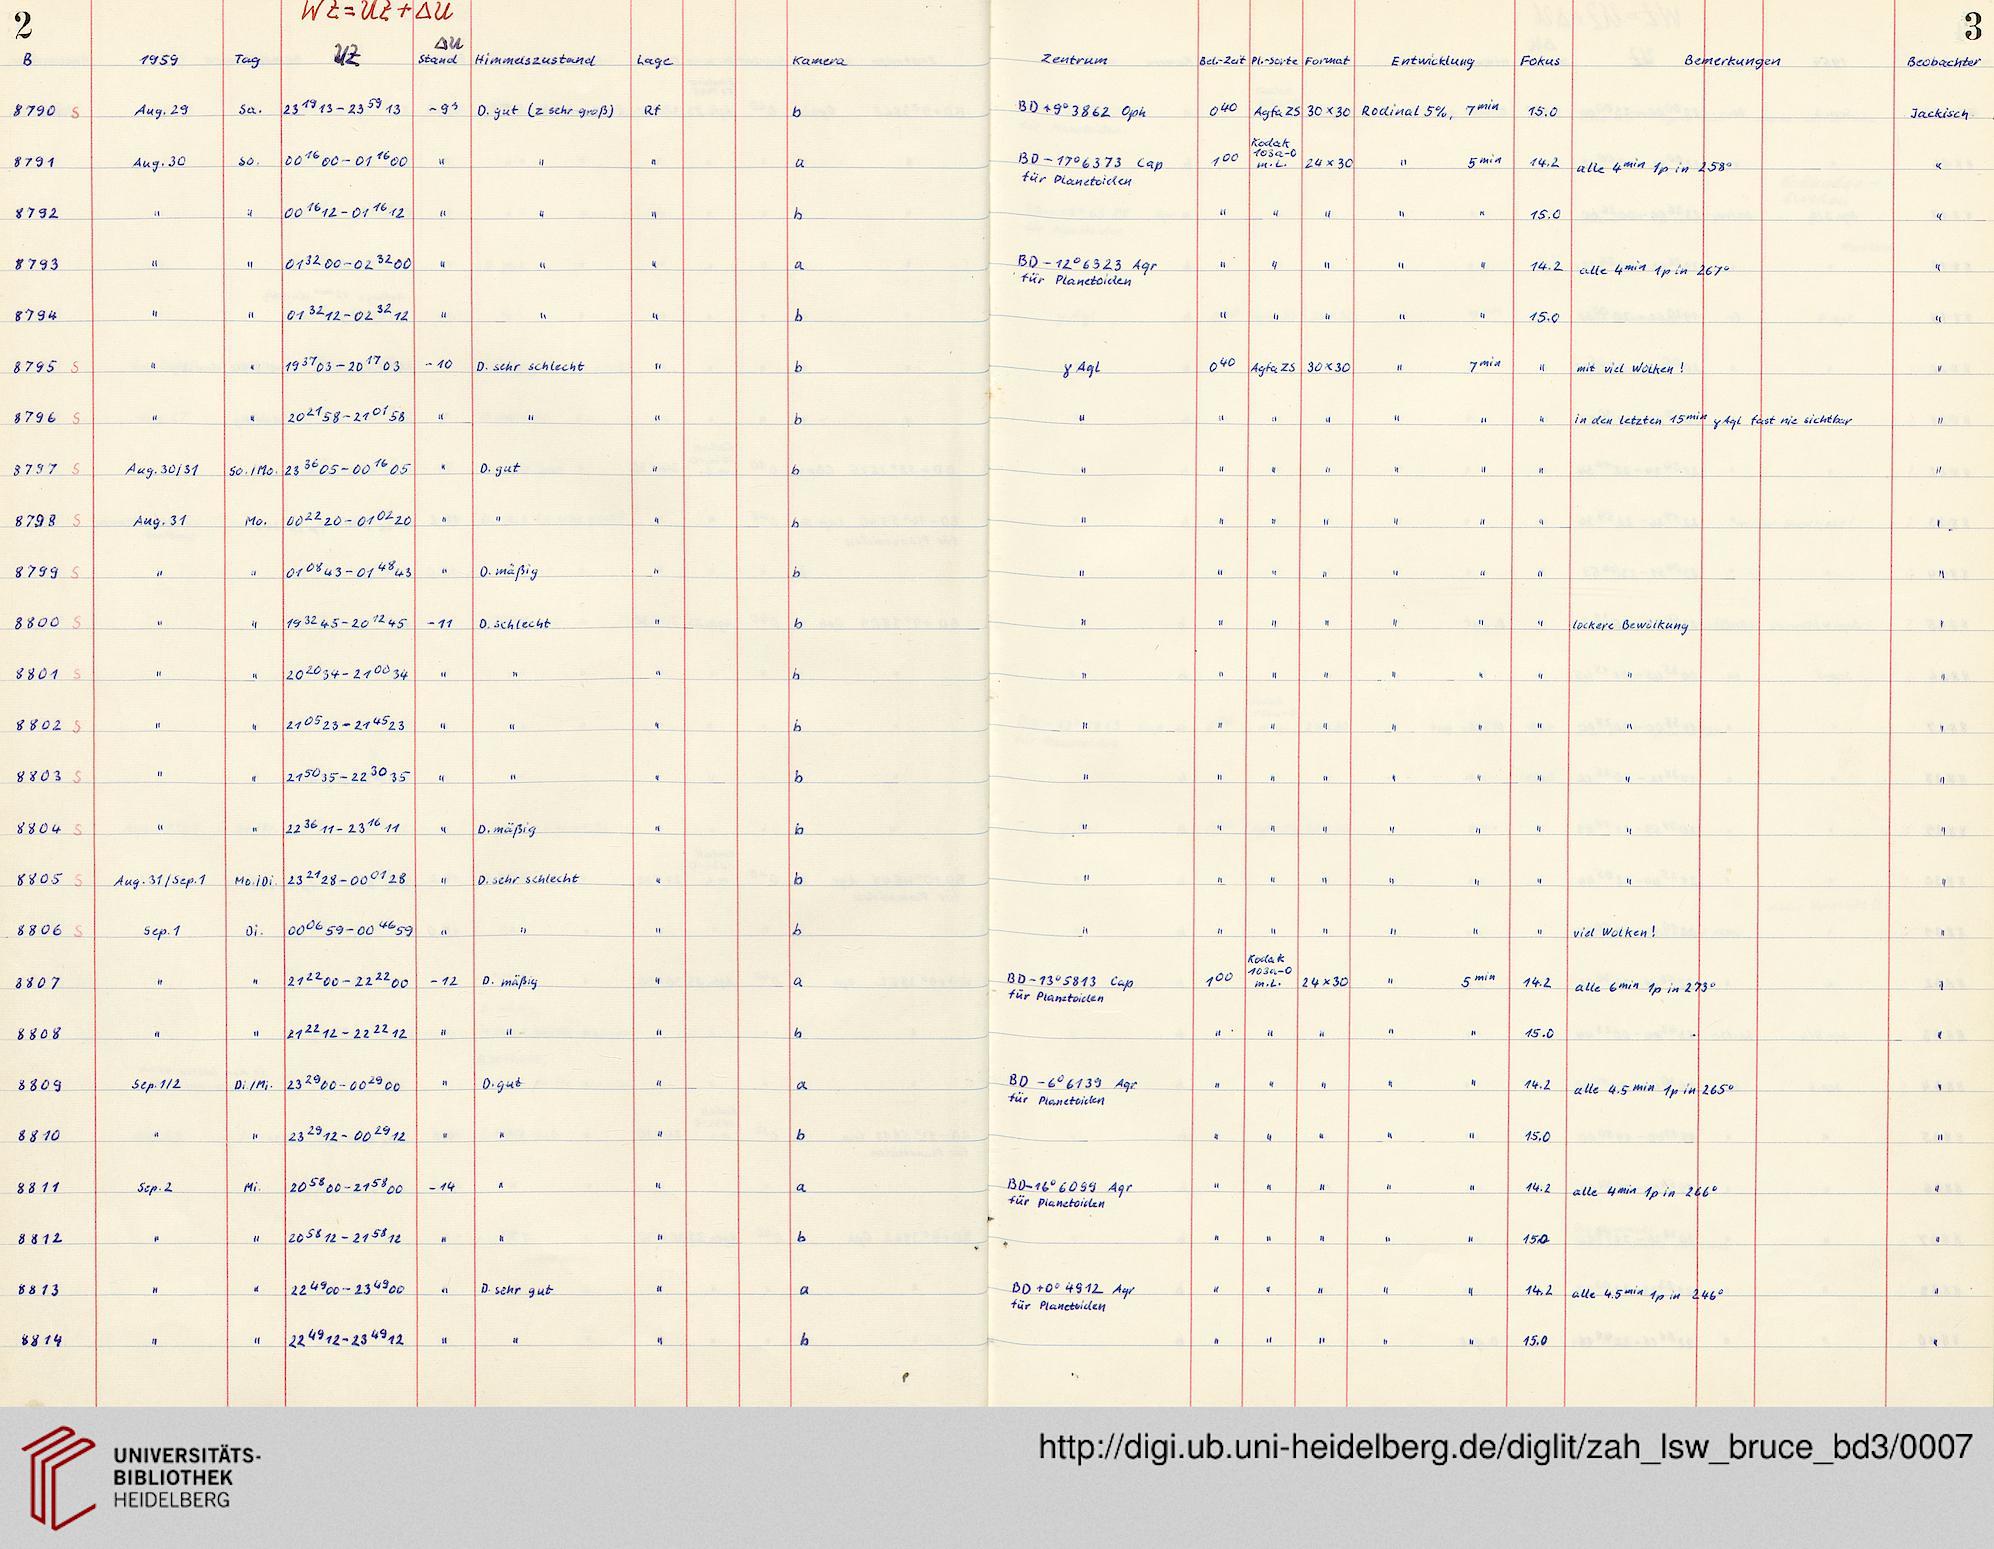Select the entry 'BD-13°5813 Cap'
Screen dimensions: 1994x1549
[x=1071, y=981]
